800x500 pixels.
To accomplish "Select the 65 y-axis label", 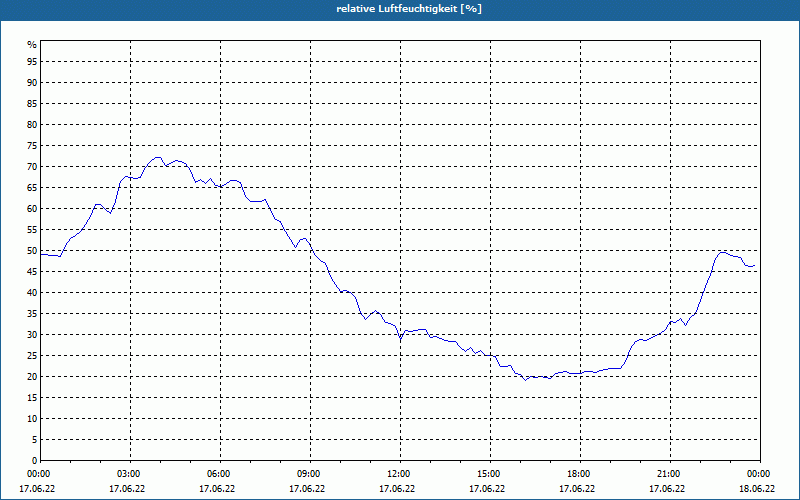I will pos(32,188).
